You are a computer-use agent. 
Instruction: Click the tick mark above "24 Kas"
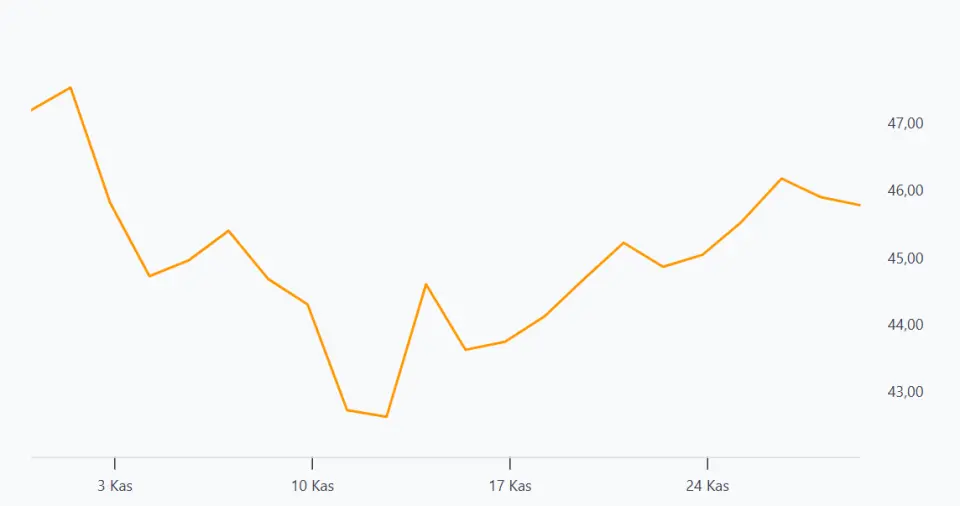(707, 464)
